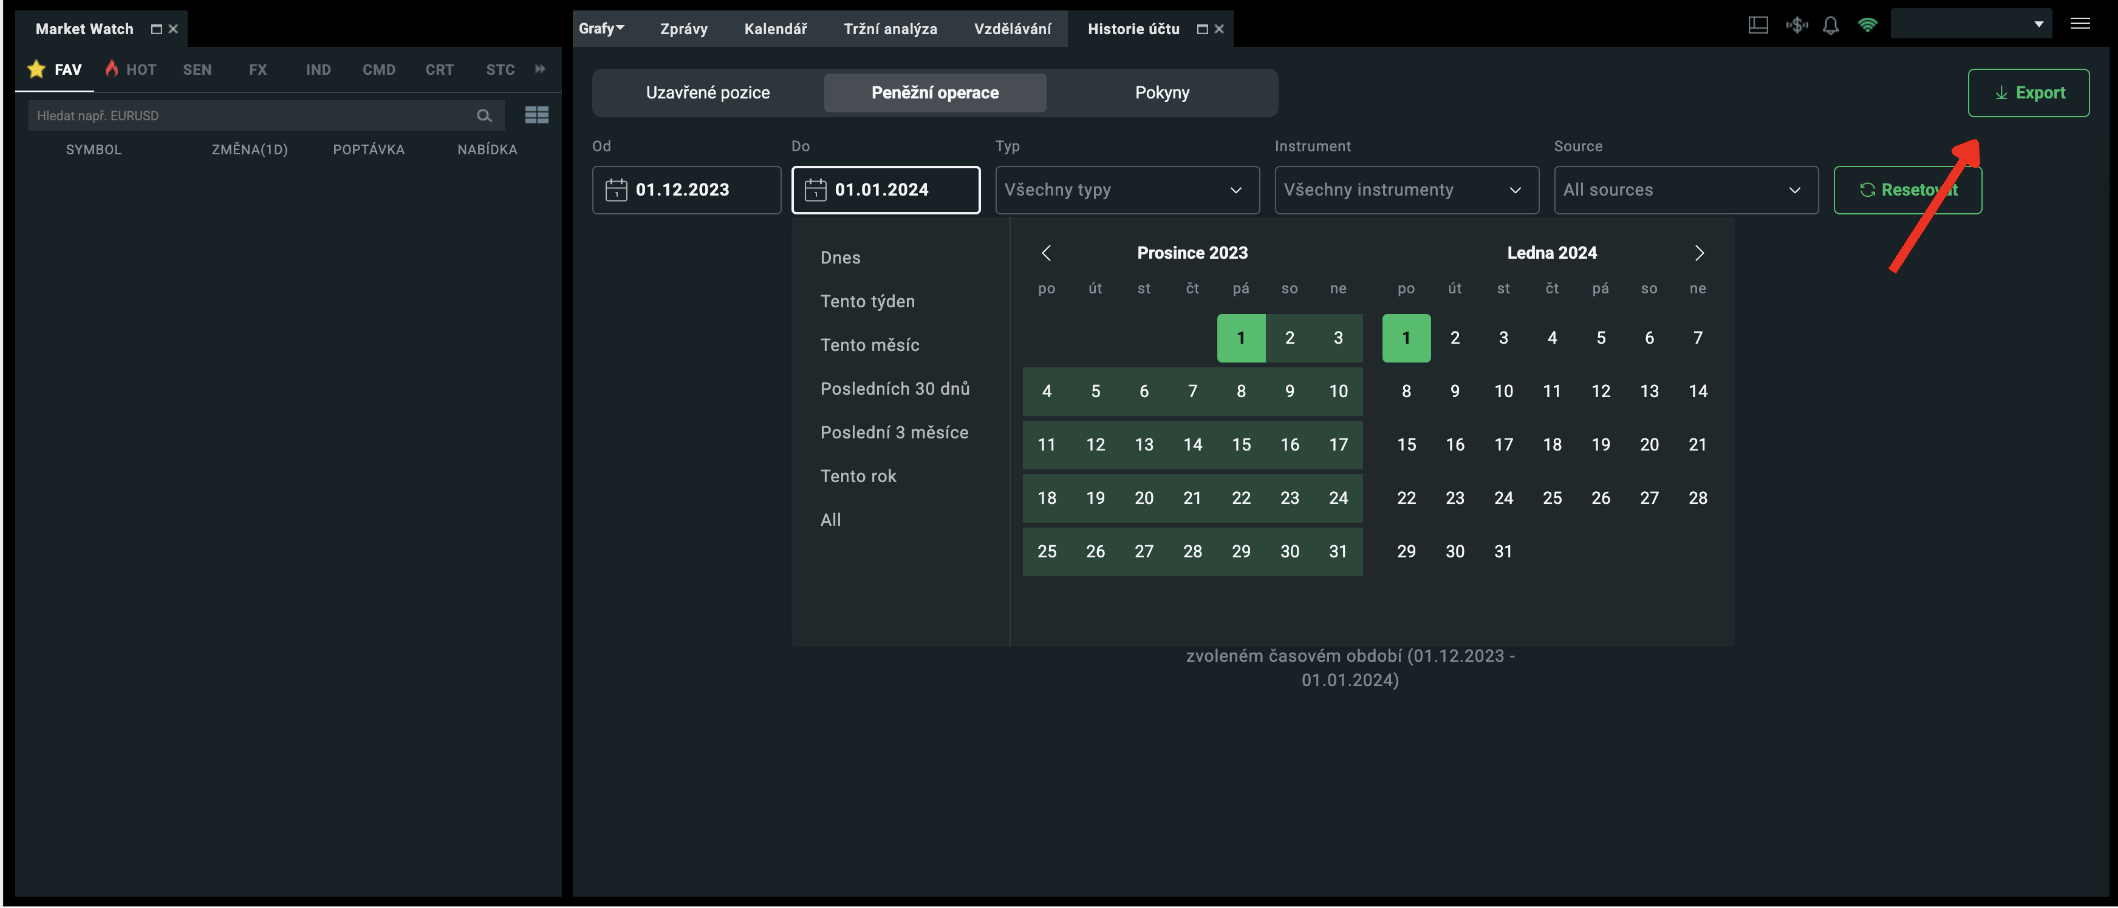The height and width of the screenshot is (908, 2118).
Task: Switch to the Uzavřené pozice tab
Action: coord(708,93)
